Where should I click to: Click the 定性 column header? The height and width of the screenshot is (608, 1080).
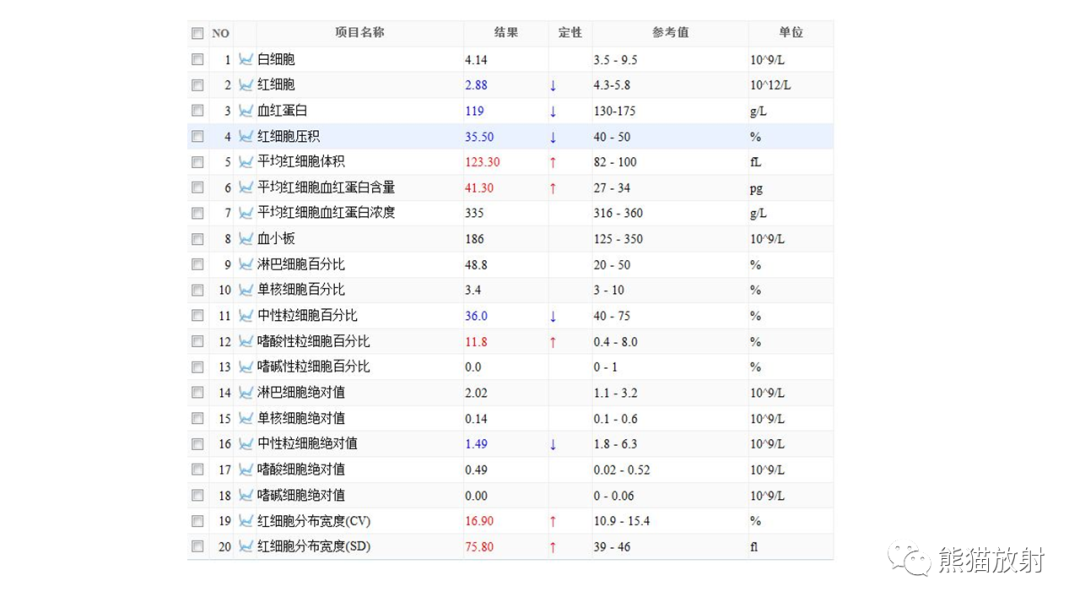(570, 32)
